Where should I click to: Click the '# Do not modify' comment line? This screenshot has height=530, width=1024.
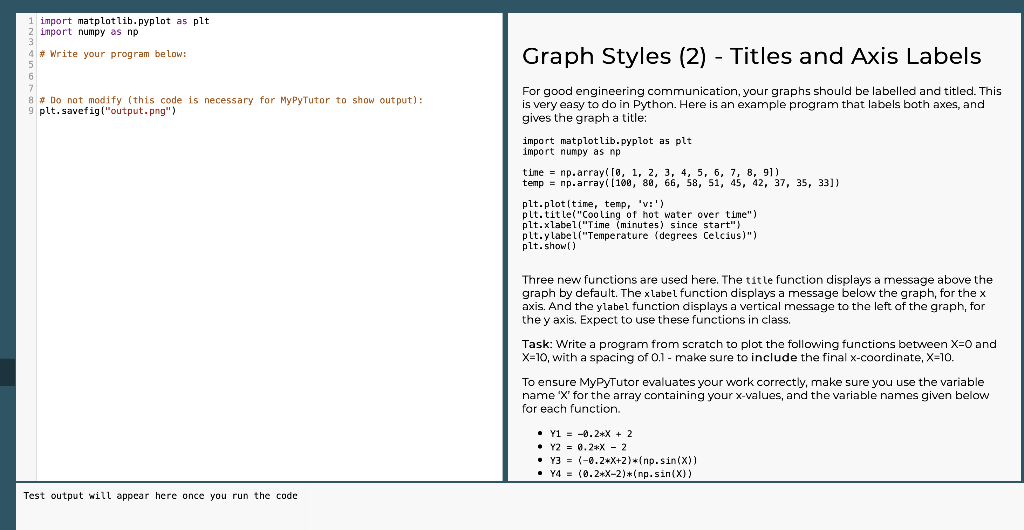click(232, 100)
